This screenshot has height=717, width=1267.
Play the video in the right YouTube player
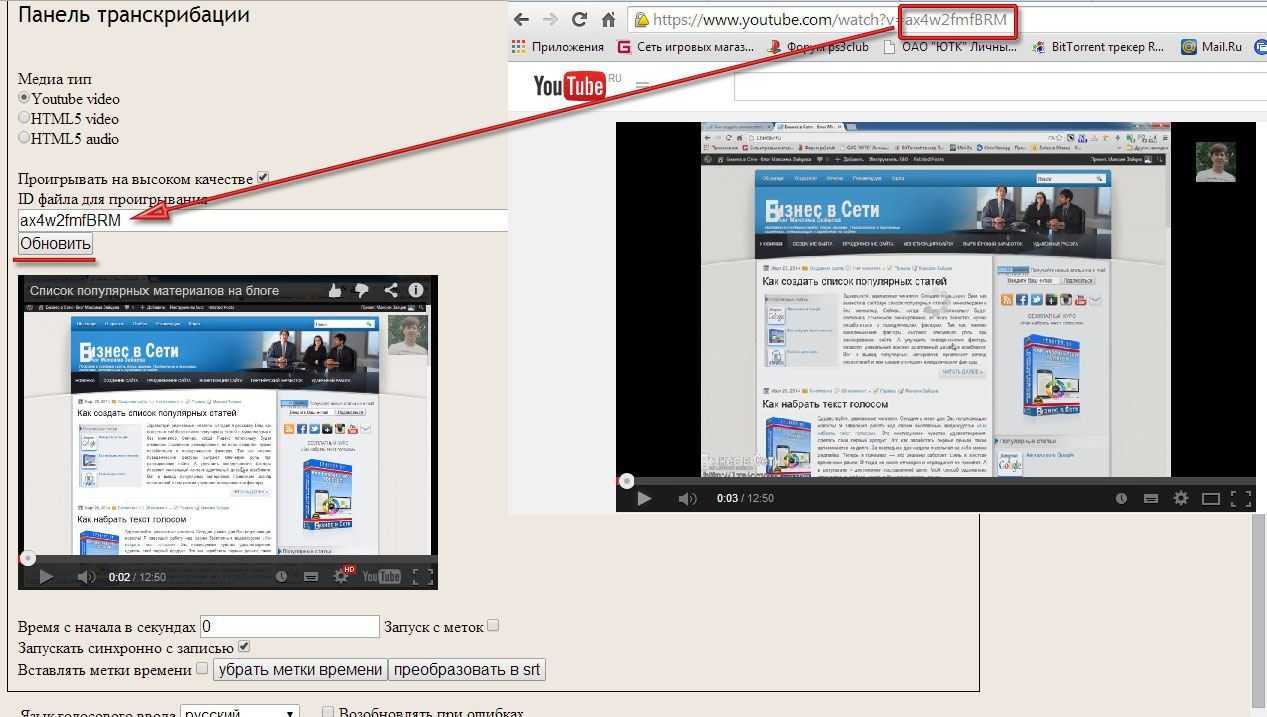pos(644,498)
